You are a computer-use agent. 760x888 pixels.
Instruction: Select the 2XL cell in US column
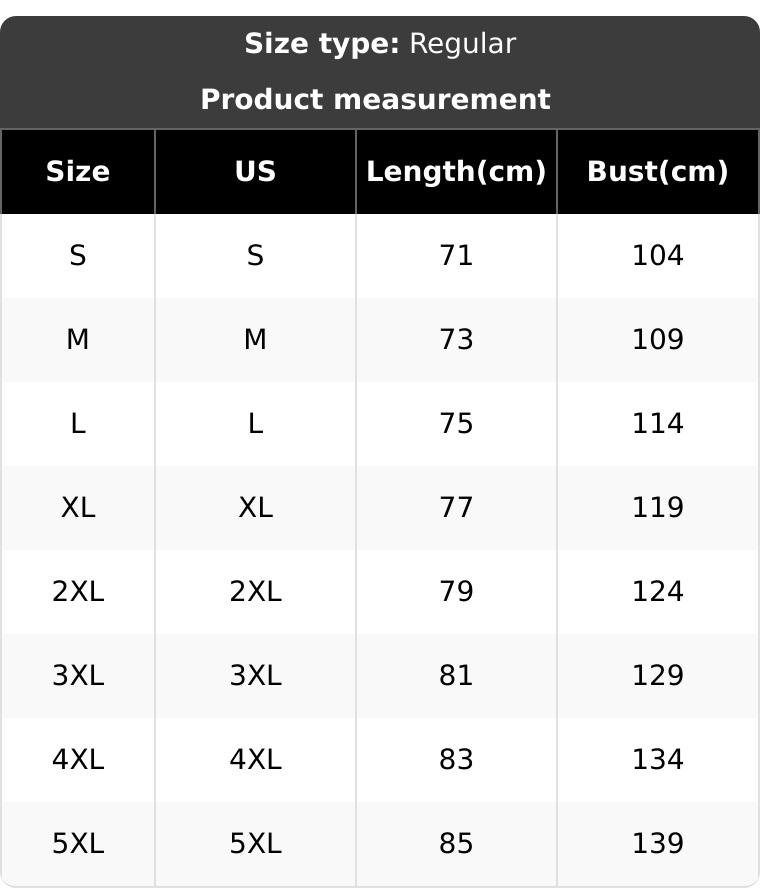click(x=255, y=592)
